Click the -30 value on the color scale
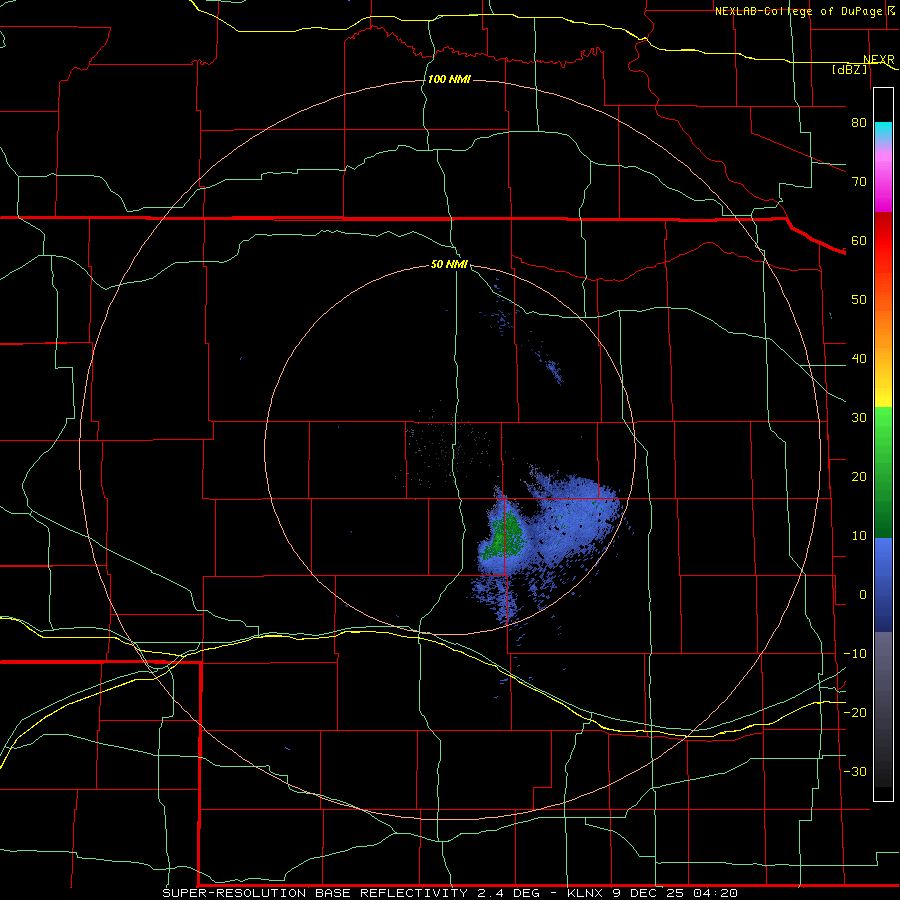The image size is (900, 900). click(855, 771)
